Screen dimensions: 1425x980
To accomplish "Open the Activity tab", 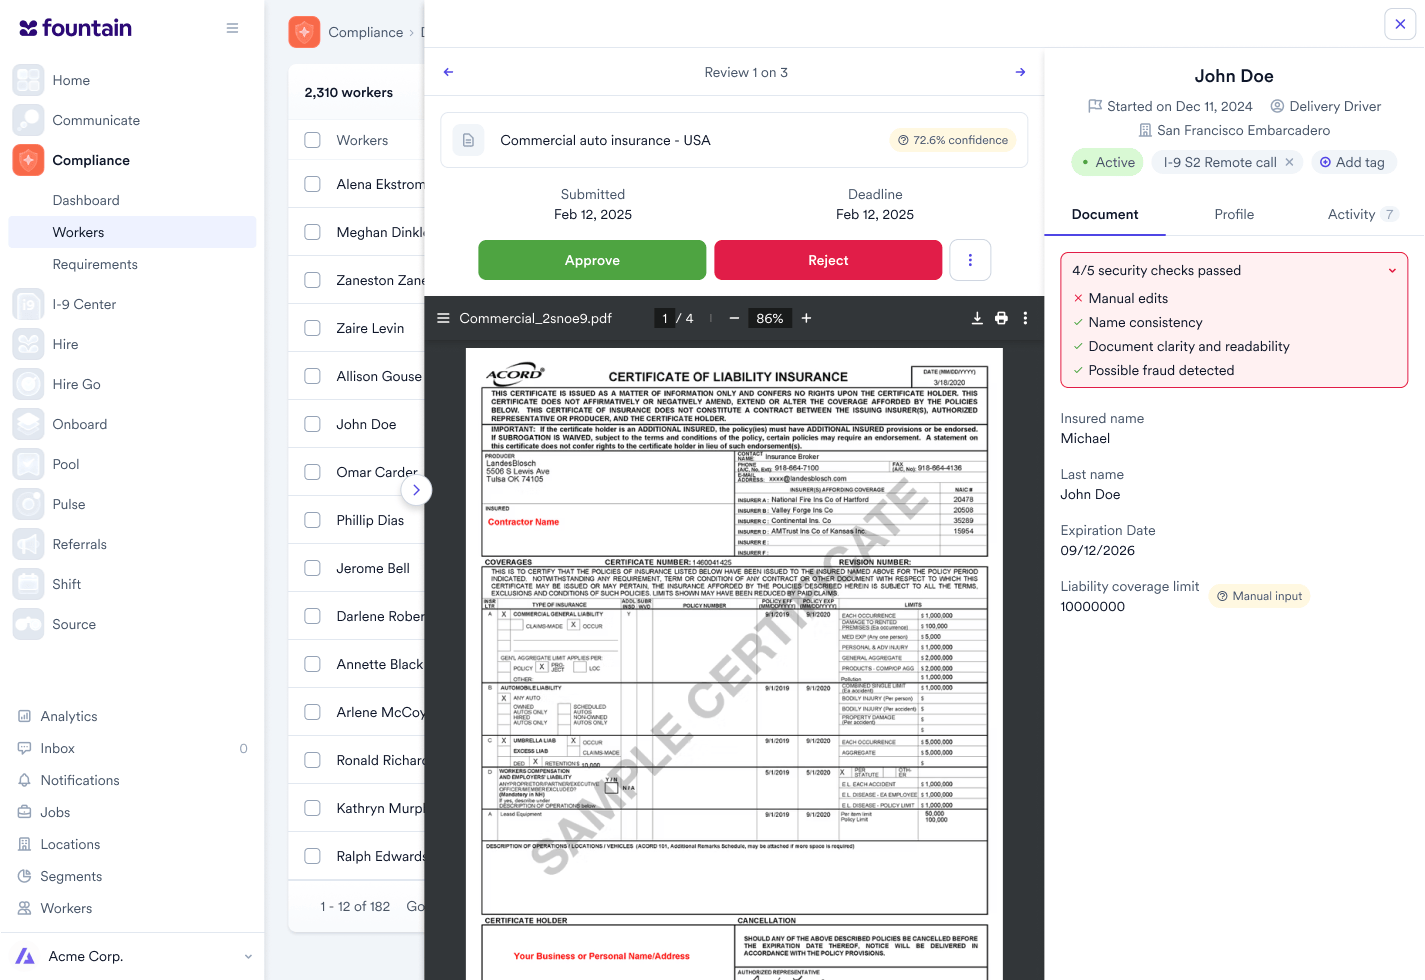I will point(1351,214).
